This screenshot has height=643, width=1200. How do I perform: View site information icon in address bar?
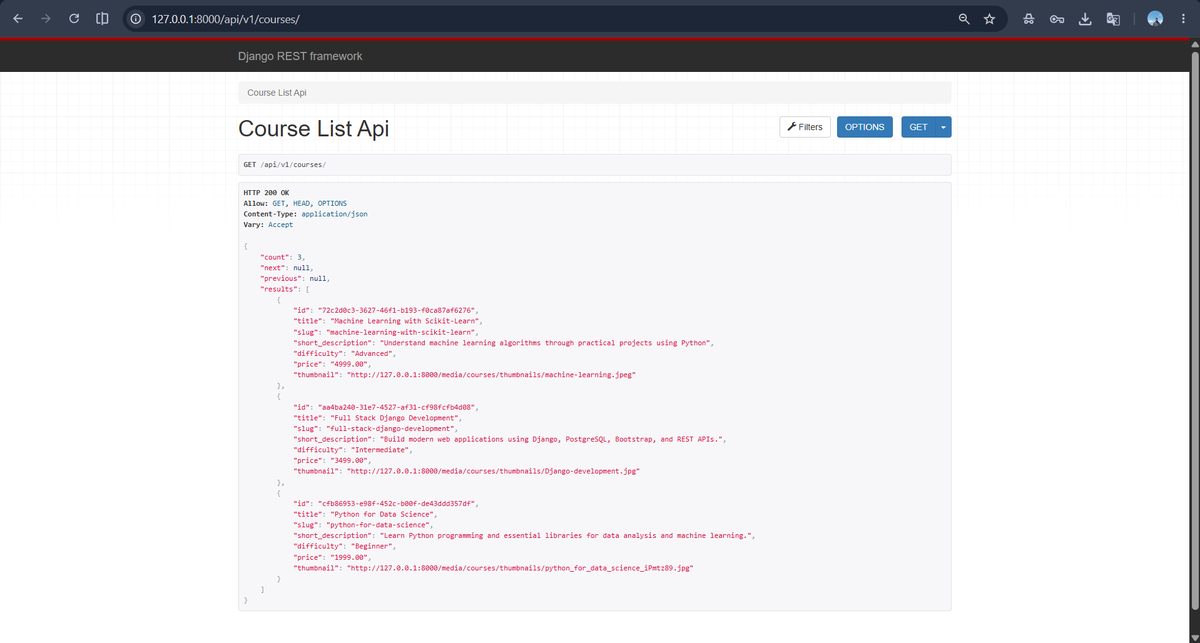coord(135,19)
